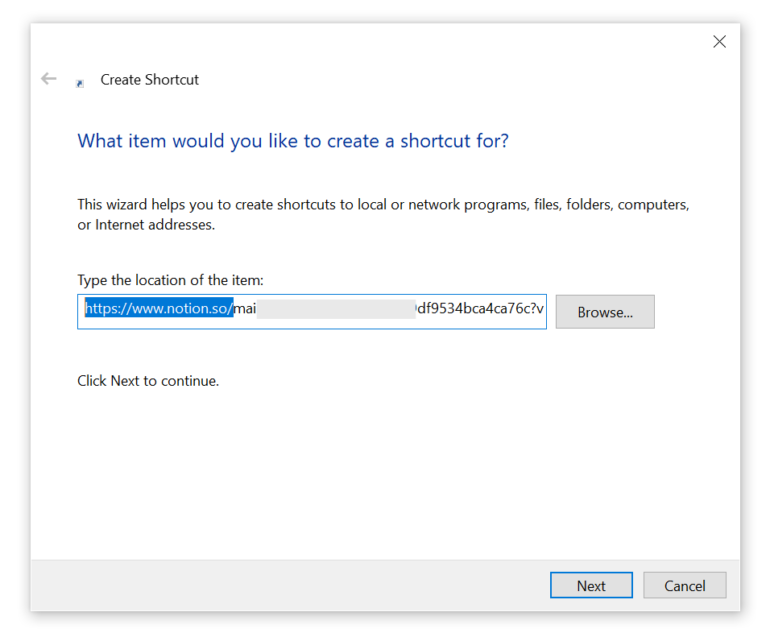Click the blank white area below the instruction text
The width and height of the screenshot is (770, 637).
[x=385, y=470]
